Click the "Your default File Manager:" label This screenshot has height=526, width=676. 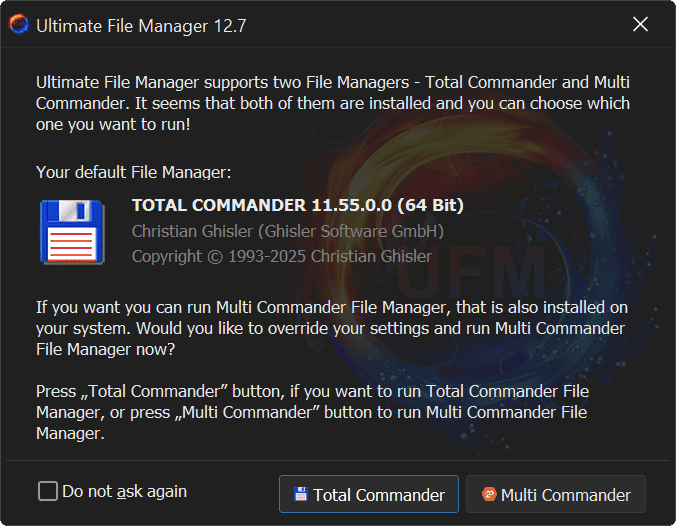coord(133,172)
